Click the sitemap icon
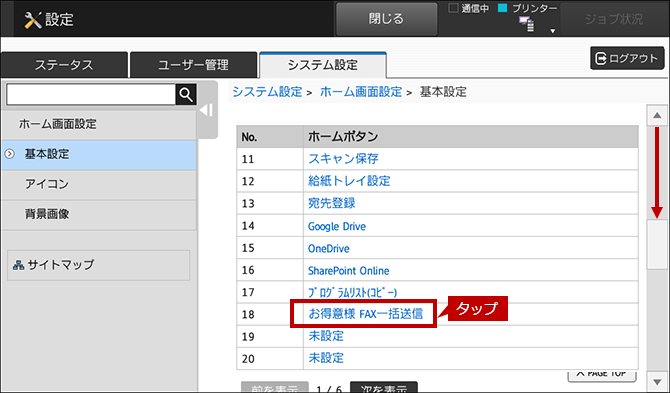This screenshot has height=393, width=670. click(18, 265)
